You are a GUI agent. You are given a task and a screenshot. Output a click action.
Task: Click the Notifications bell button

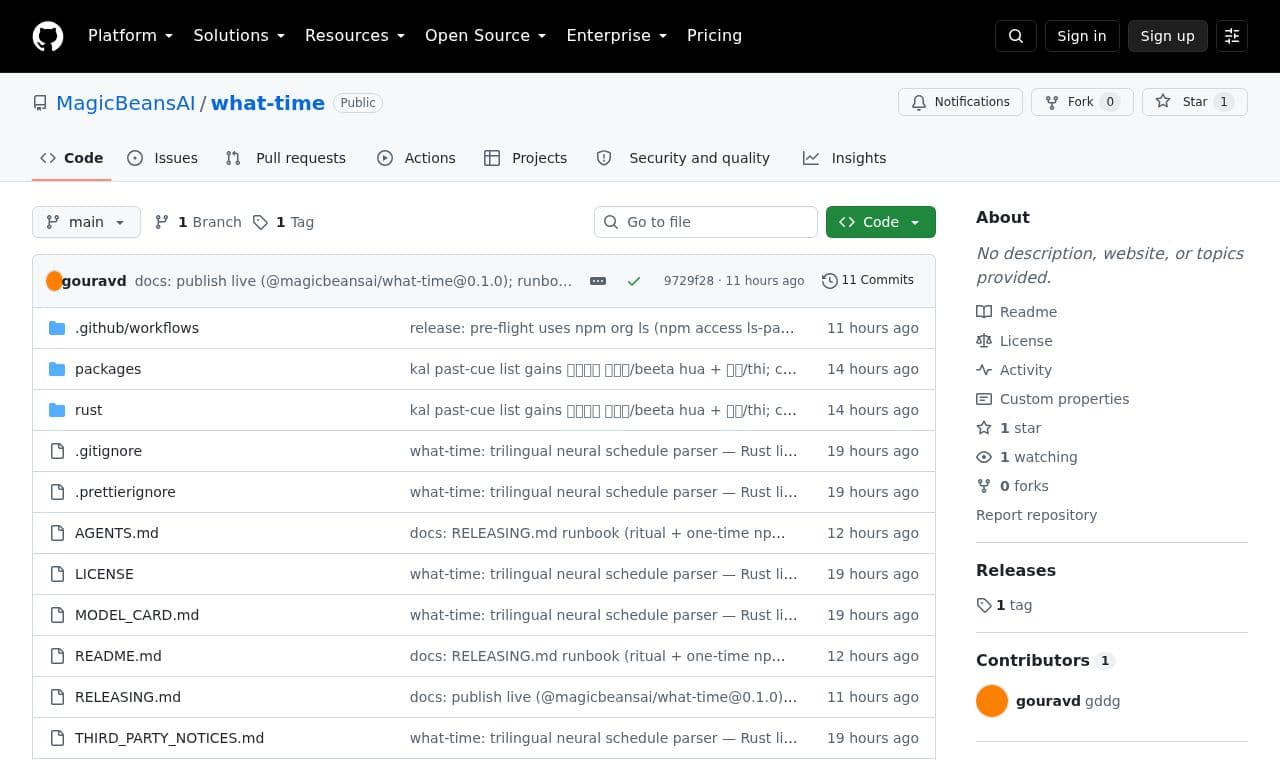(x=961, y=102)
